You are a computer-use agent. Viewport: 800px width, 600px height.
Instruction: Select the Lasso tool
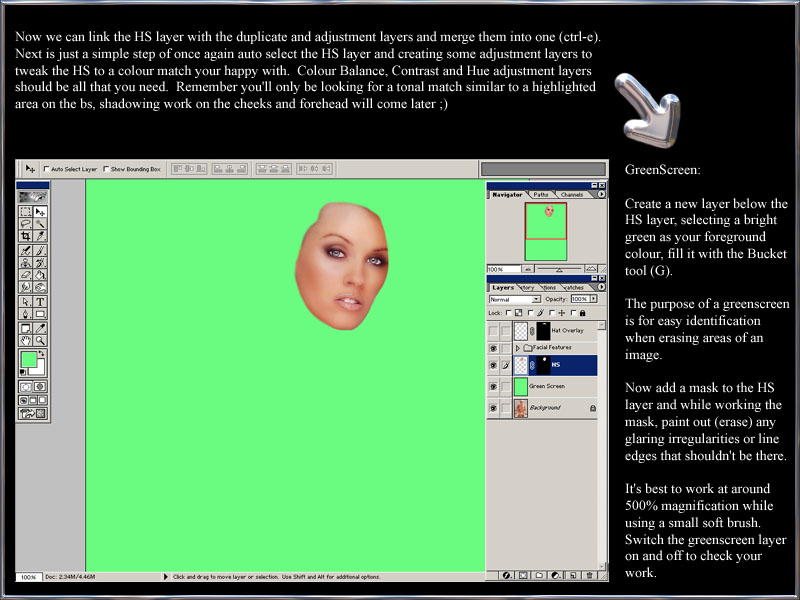coord(26,223)
